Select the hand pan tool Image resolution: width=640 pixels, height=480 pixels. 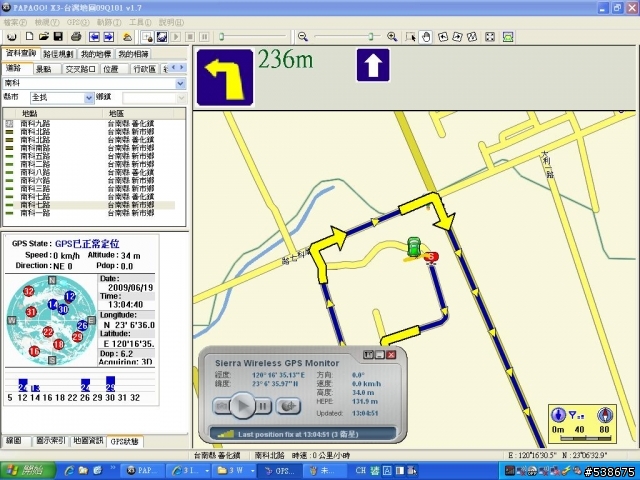(426, 37)
